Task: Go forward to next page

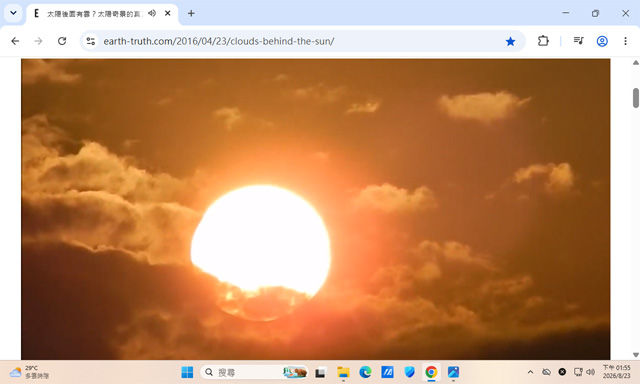Action: point(38,41)
